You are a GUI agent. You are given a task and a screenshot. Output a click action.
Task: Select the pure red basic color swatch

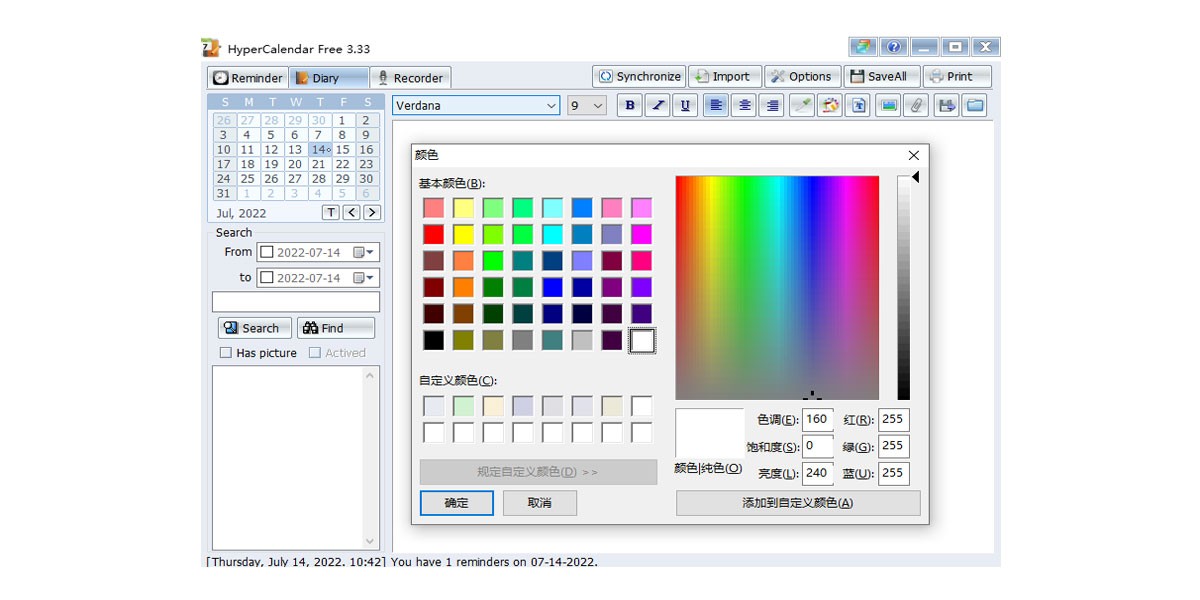[433, 234]
